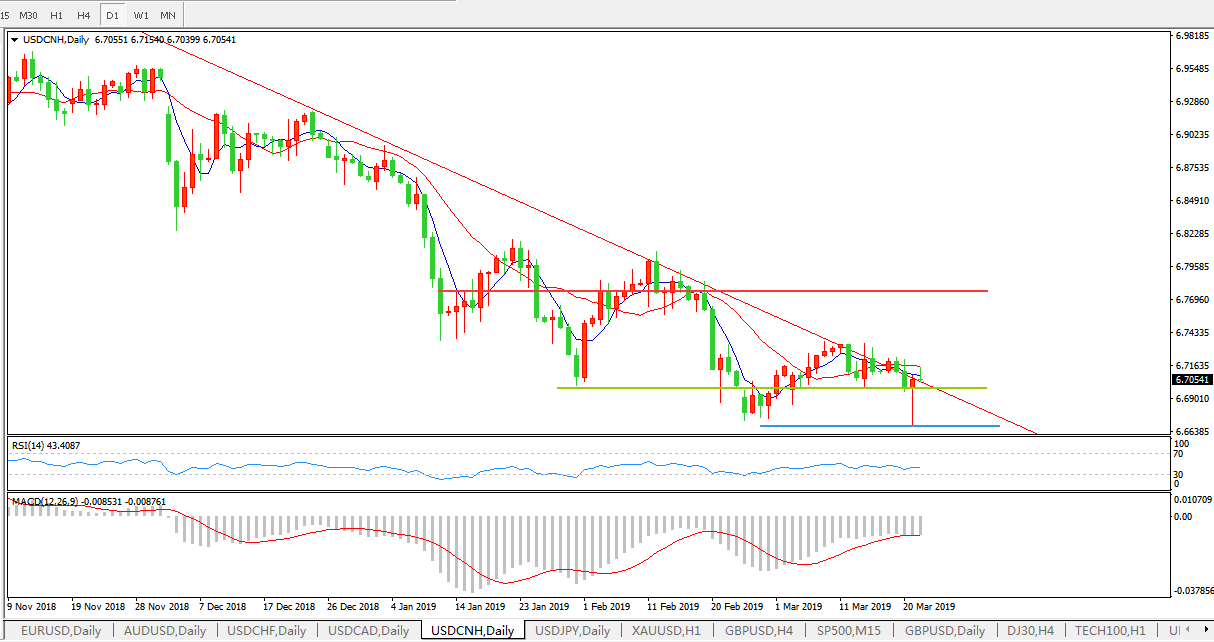Click the D1 daily timeframe button
Screen dimensions: 1214x642
113,15
